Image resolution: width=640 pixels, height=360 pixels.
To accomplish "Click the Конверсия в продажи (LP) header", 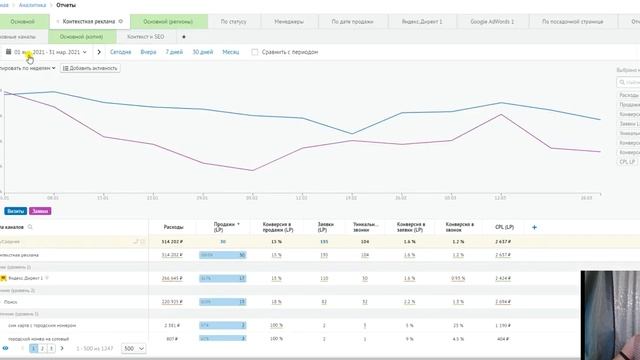I will [x=278, y=227].
